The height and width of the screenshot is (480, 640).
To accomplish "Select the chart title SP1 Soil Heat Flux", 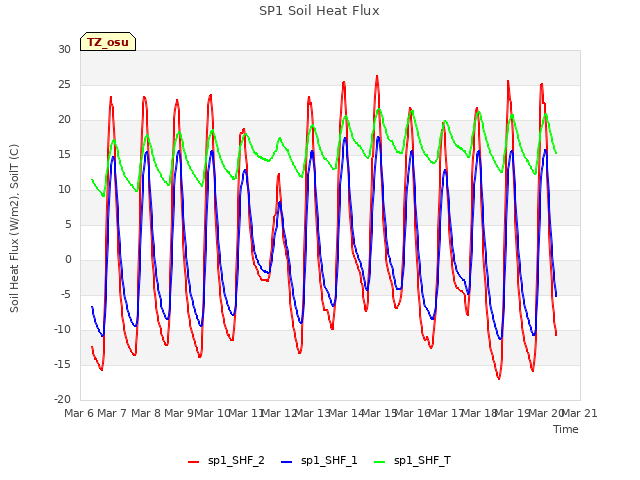I will click(x=319, y=11).
